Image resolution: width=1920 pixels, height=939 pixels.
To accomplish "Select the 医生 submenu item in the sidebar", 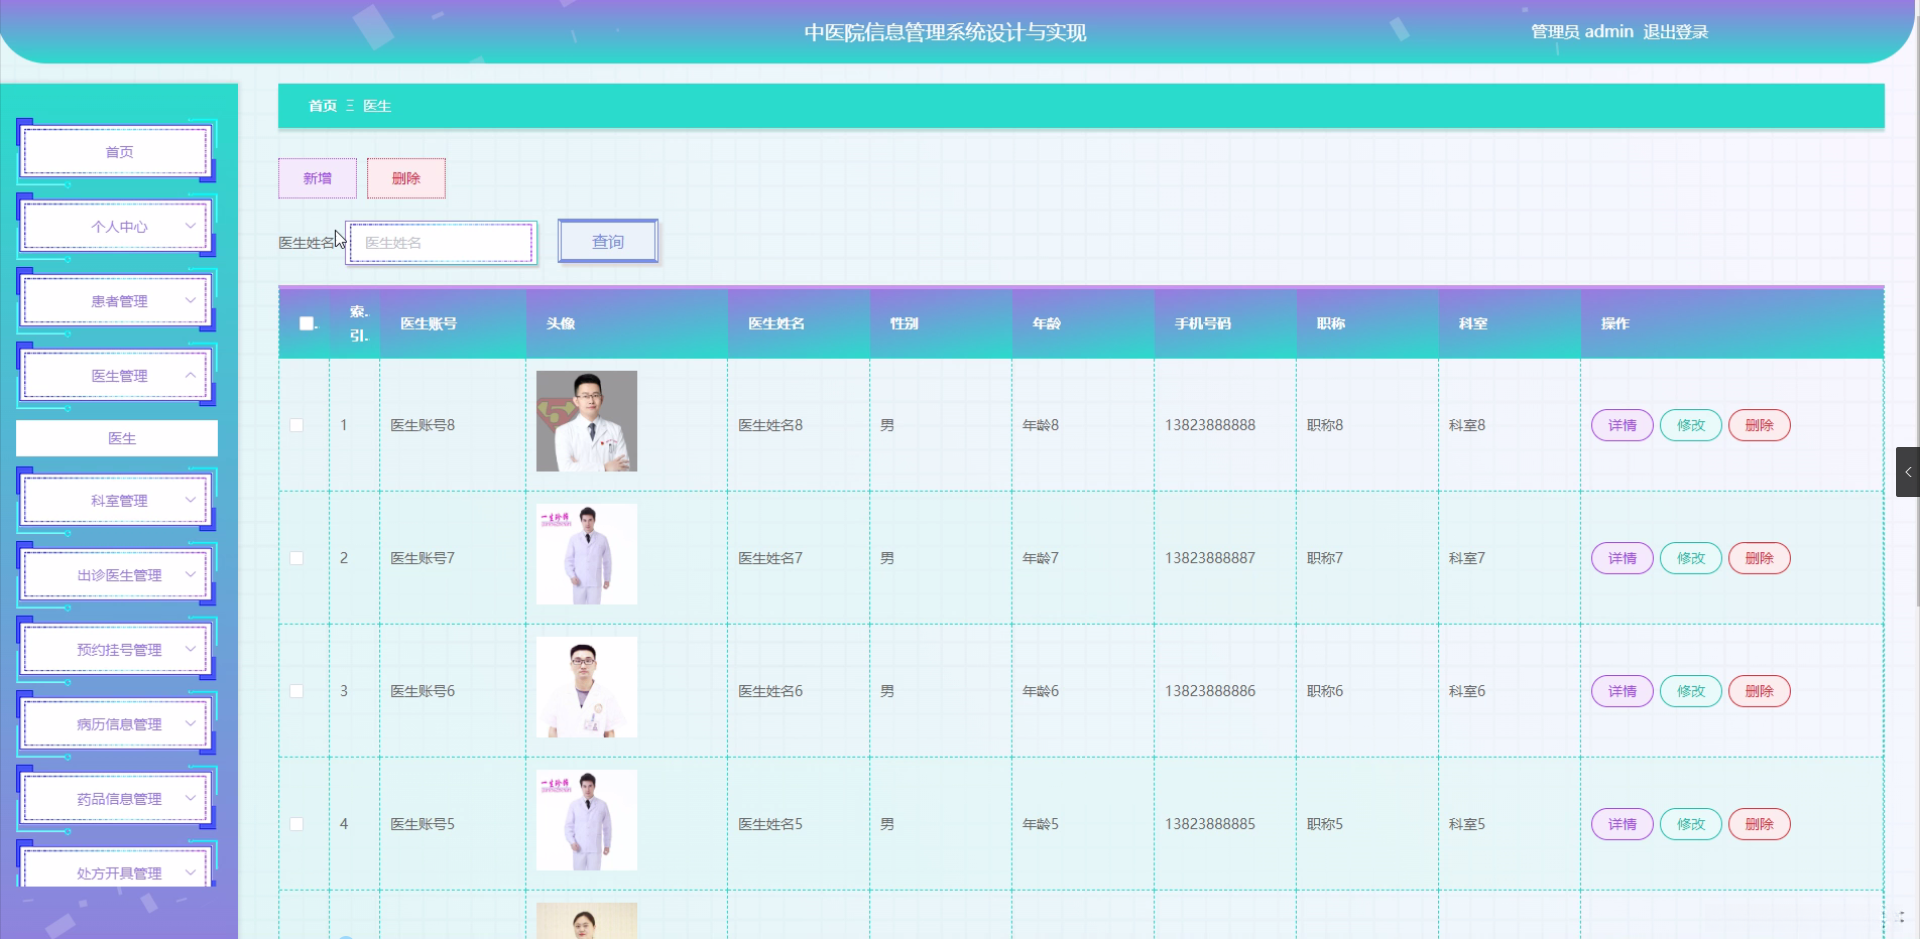I will (117, 438).
